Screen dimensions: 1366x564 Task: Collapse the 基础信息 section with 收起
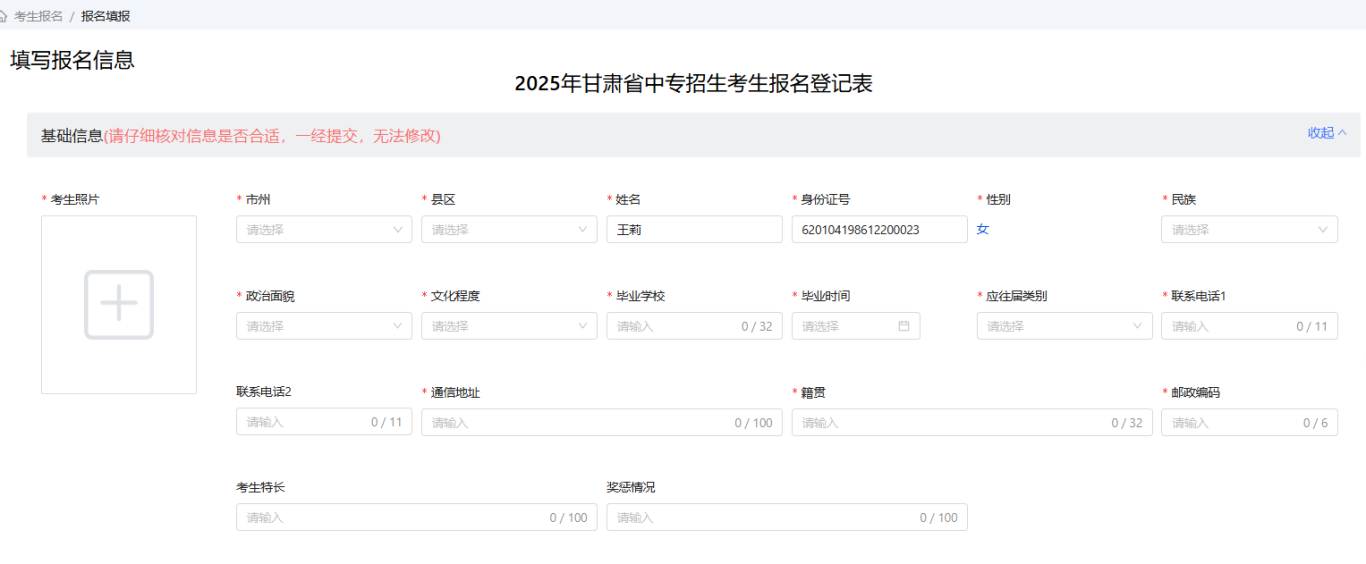[1327, 133]
